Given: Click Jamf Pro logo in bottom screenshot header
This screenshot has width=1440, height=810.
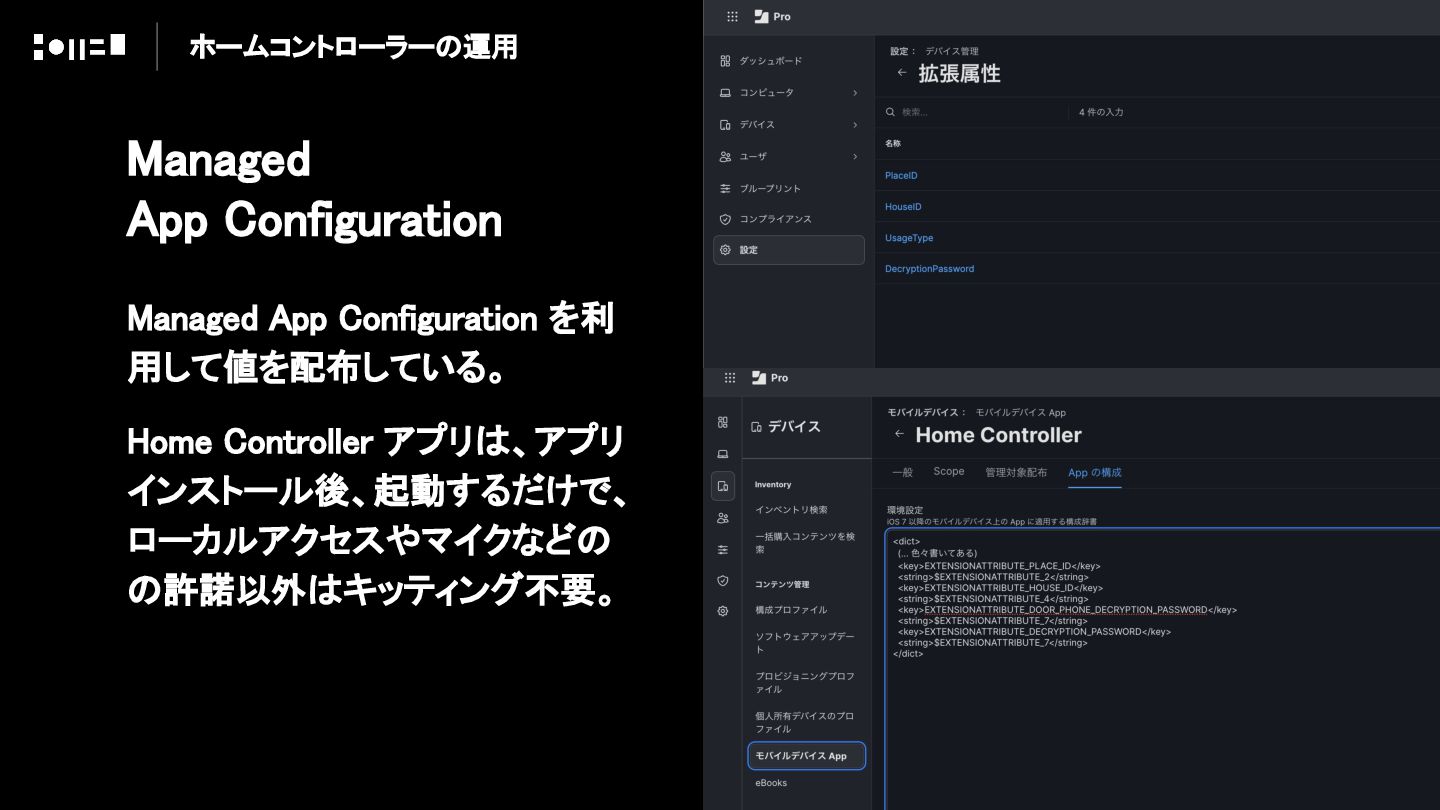Looking at the screenshot, I should pyautogui.click(x=770, y=378).
